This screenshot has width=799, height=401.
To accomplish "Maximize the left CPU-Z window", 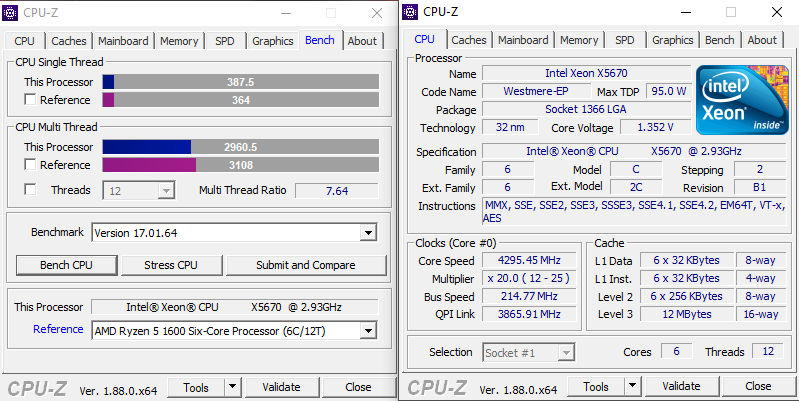I will click(x=331, y=13).
